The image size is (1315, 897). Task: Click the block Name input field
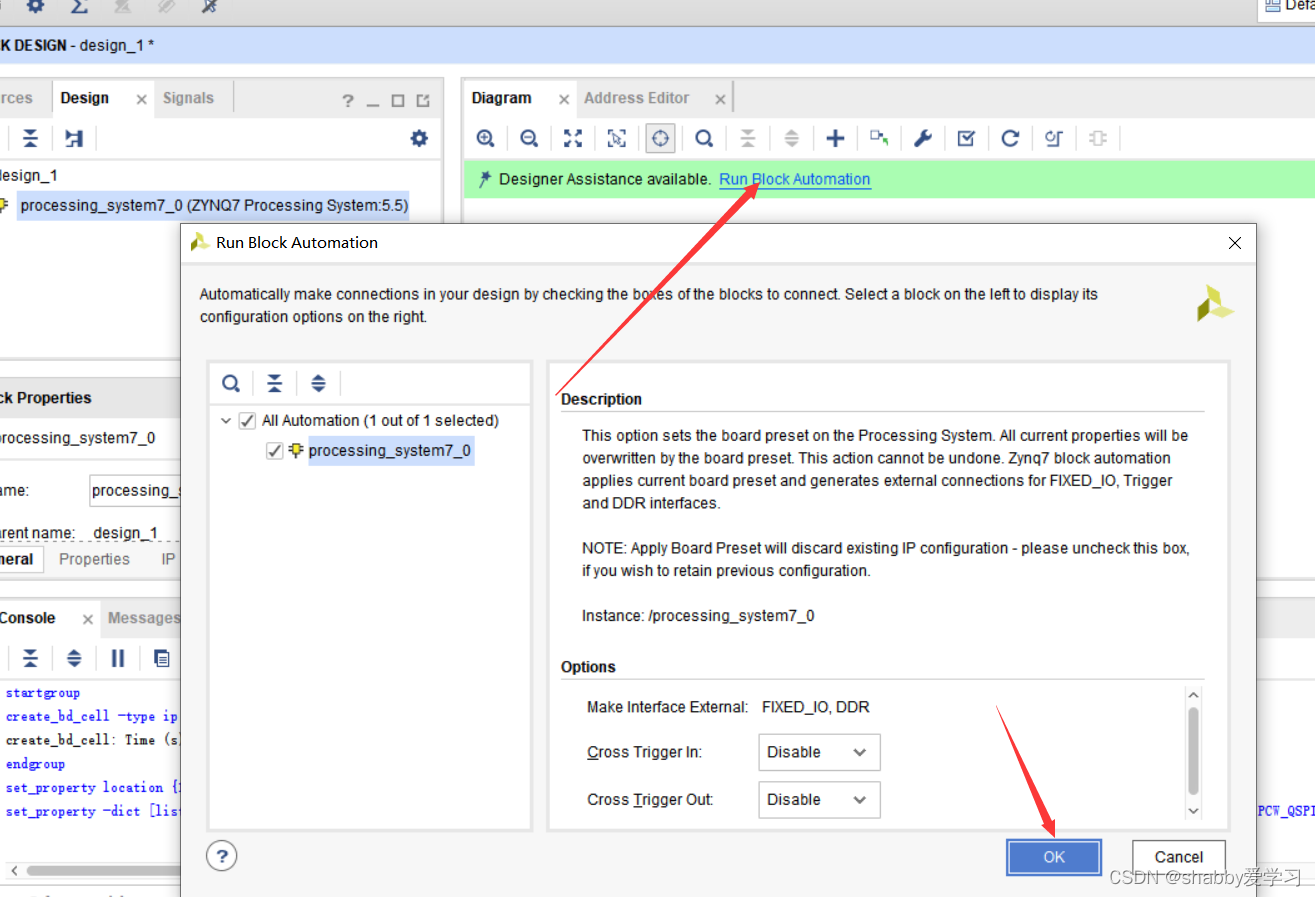click(135, 490)
